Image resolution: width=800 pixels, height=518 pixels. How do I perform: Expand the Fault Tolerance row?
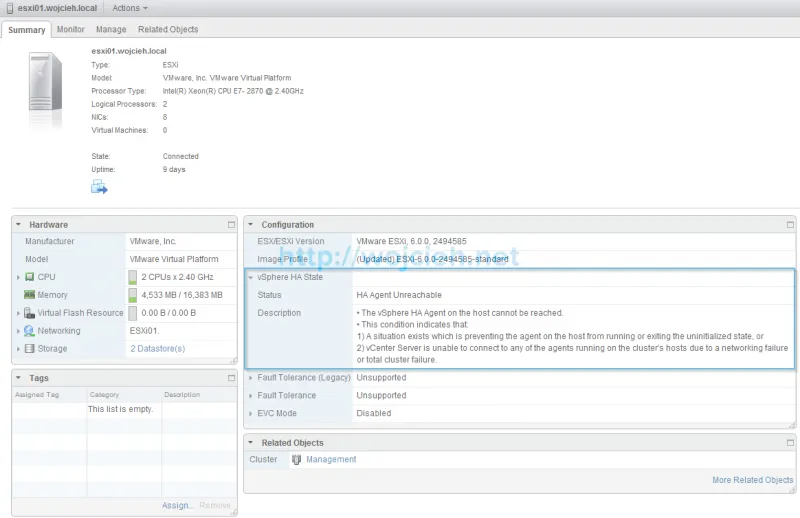tap(251, 396)
